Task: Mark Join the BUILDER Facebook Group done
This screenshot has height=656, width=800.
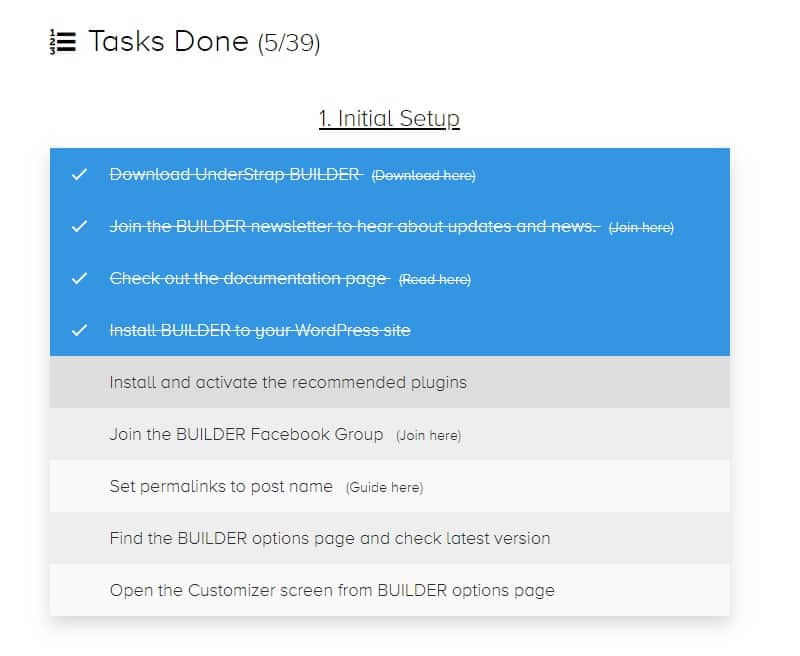Action: click(x=246, y=434)
